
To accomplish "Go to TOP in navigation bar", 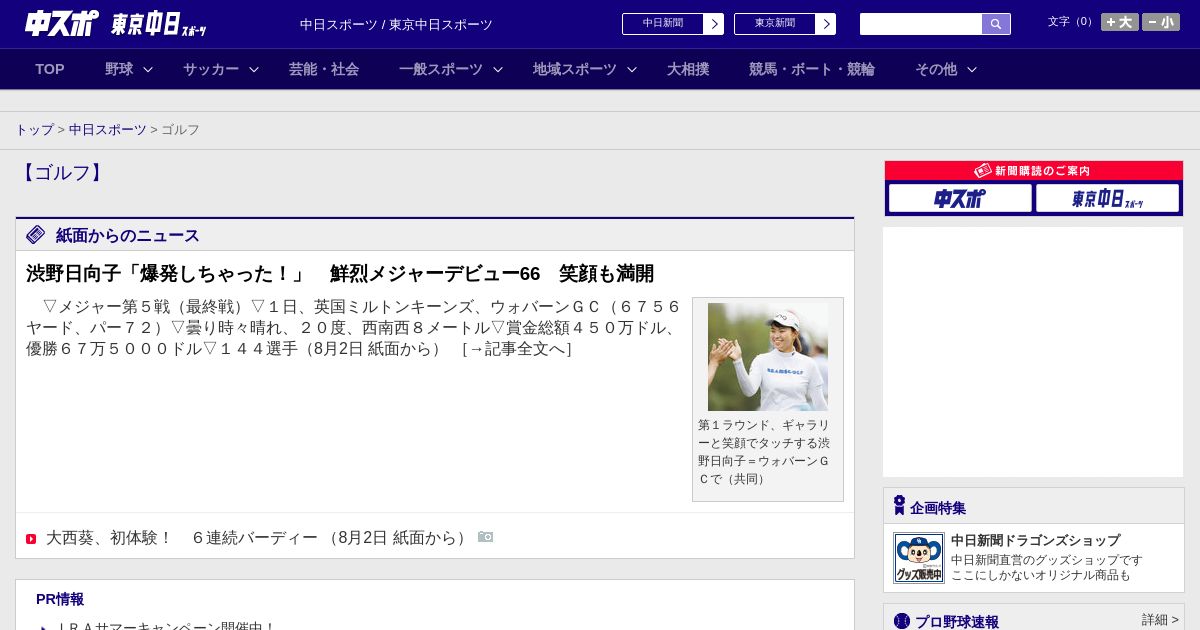I will coord(50,69).
